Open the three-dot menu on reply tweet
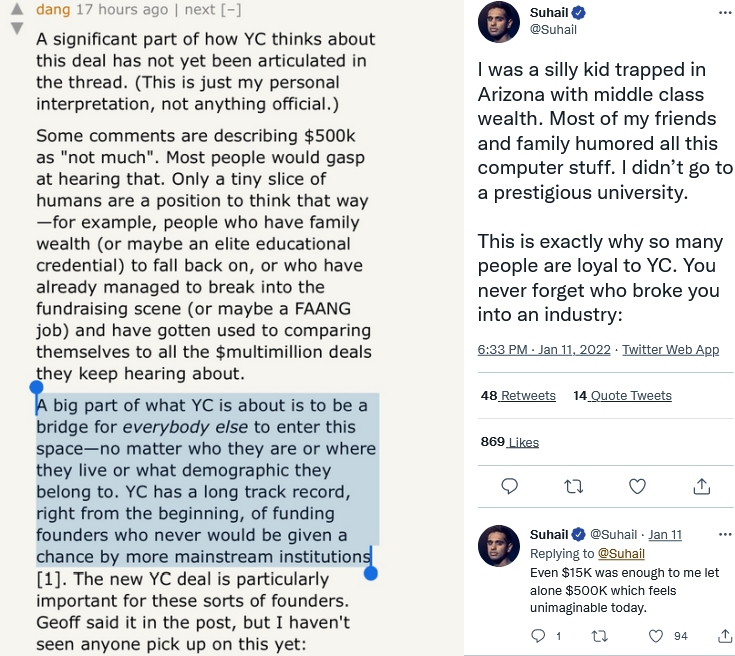 point(725,534)
